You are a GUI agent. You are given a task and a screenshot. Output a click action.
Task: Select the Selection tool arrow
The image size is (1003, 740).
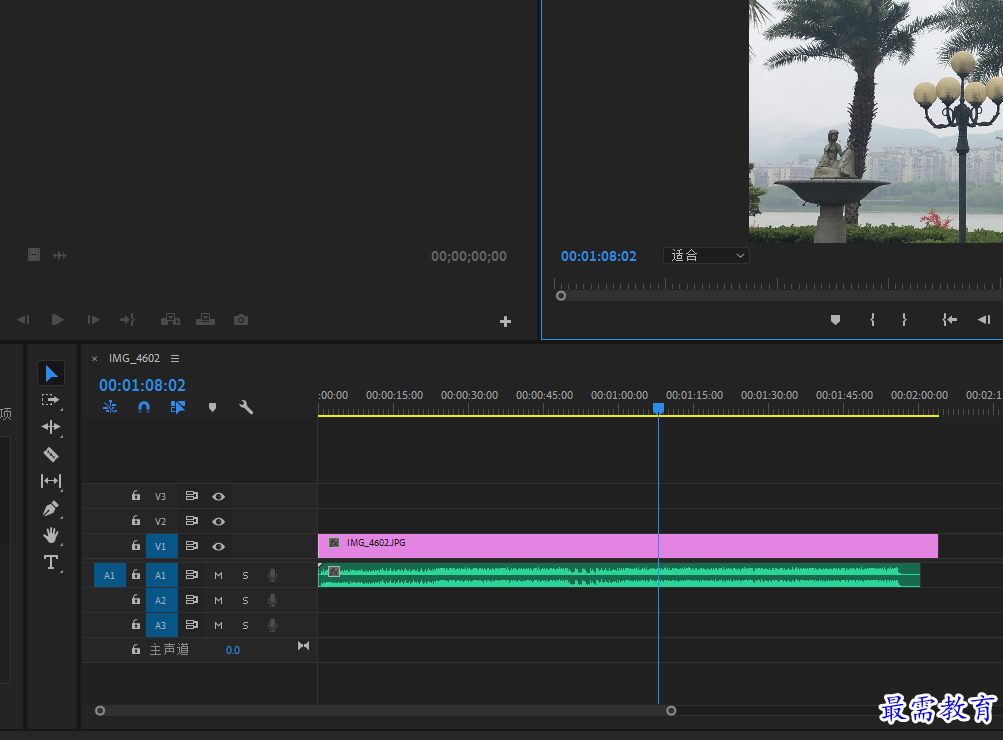point(51,374)
